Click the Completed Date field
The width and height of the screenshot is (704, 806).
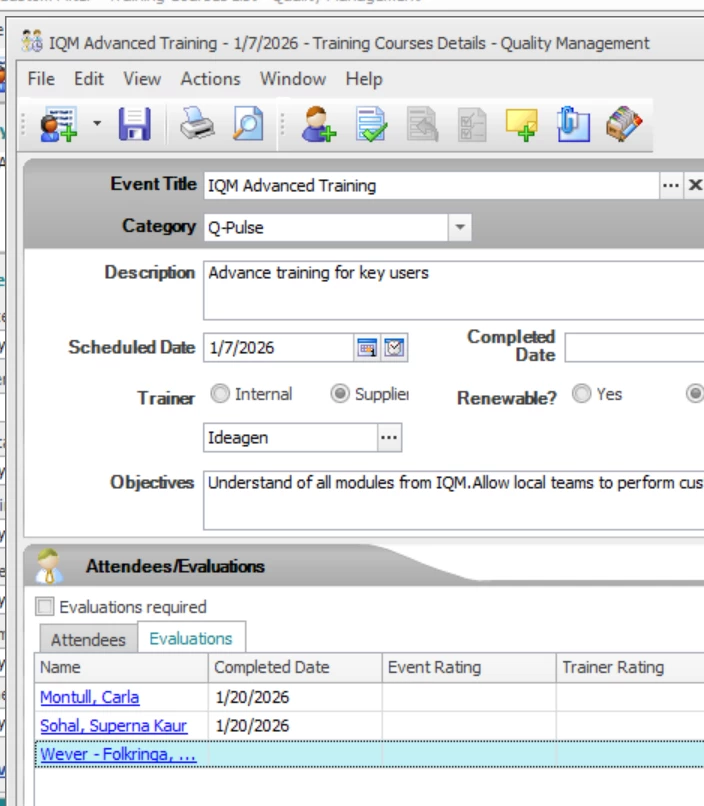[x=634, y=347]
